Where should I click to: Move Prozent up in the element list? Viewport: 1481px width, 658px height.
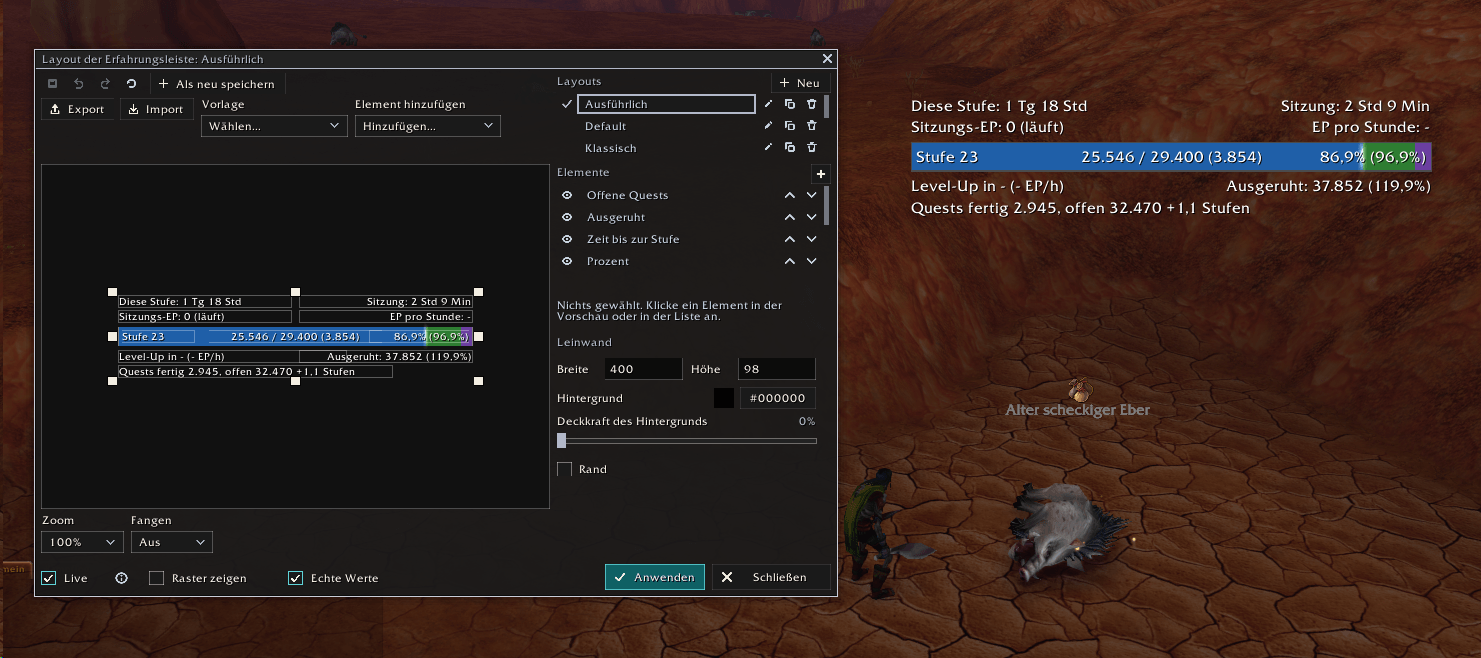click(x=789, y=261)
